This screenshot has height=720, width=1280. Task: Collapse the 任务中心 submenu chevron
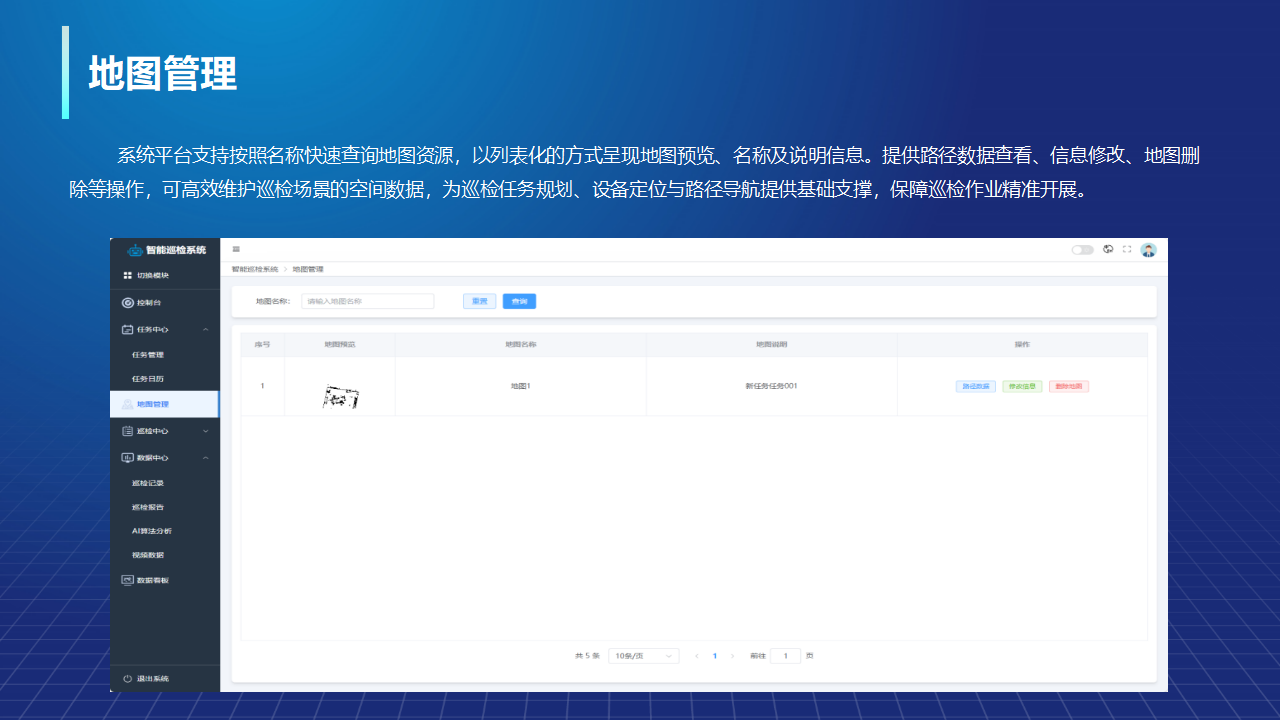click(205, 329)
